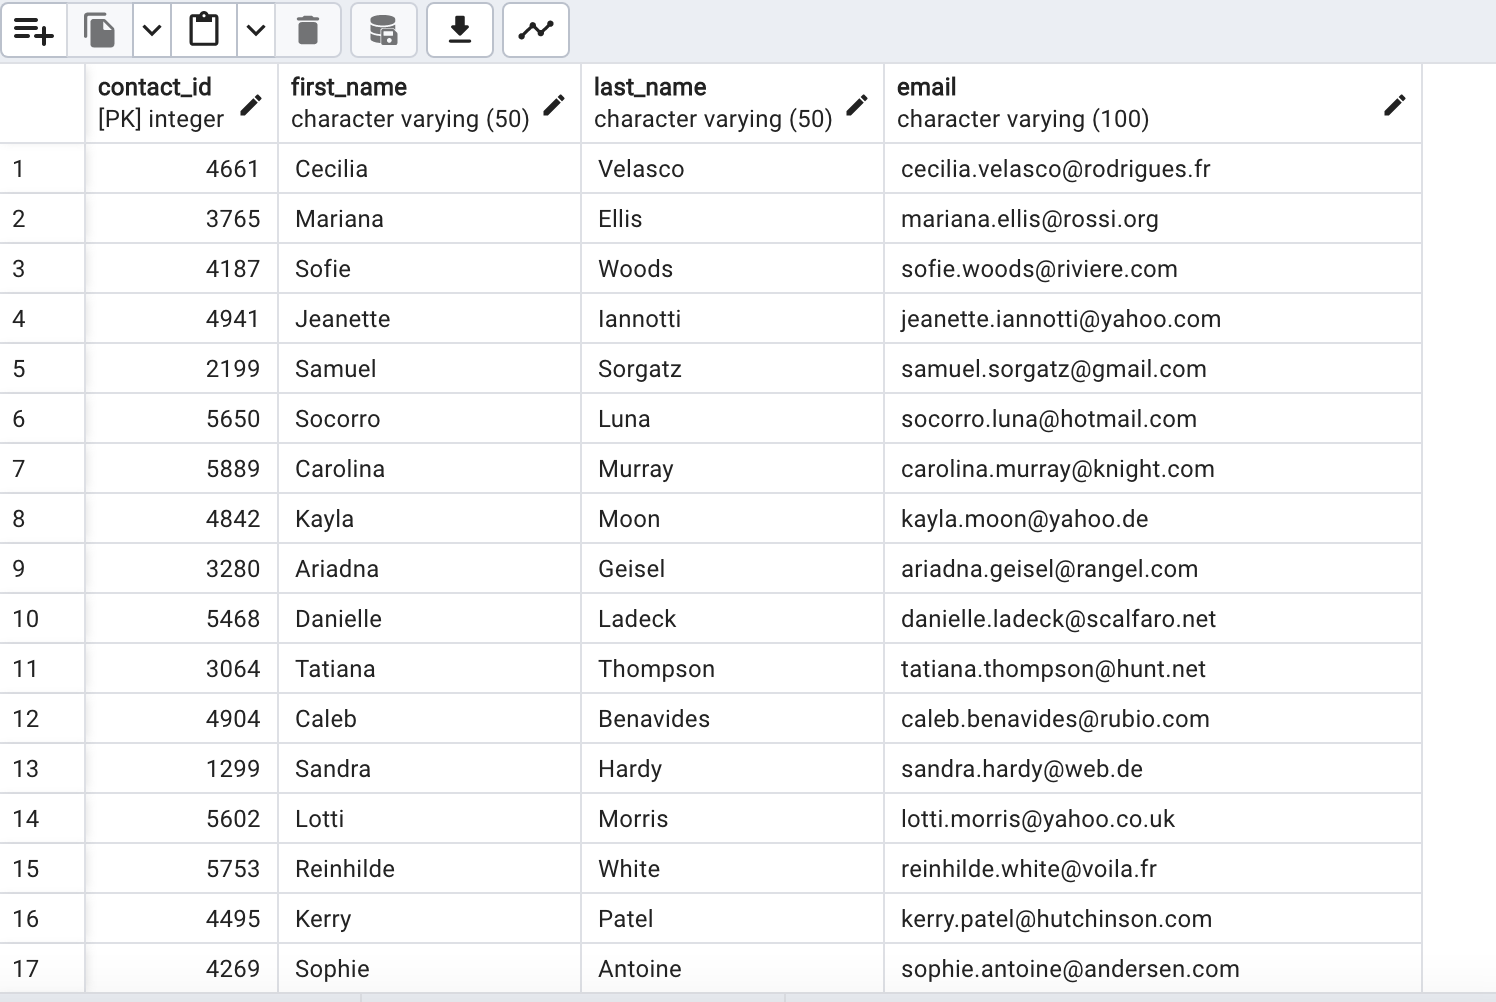Open the paste options dropdown arrow
1496x1002 pixels.
click(256, 30)
